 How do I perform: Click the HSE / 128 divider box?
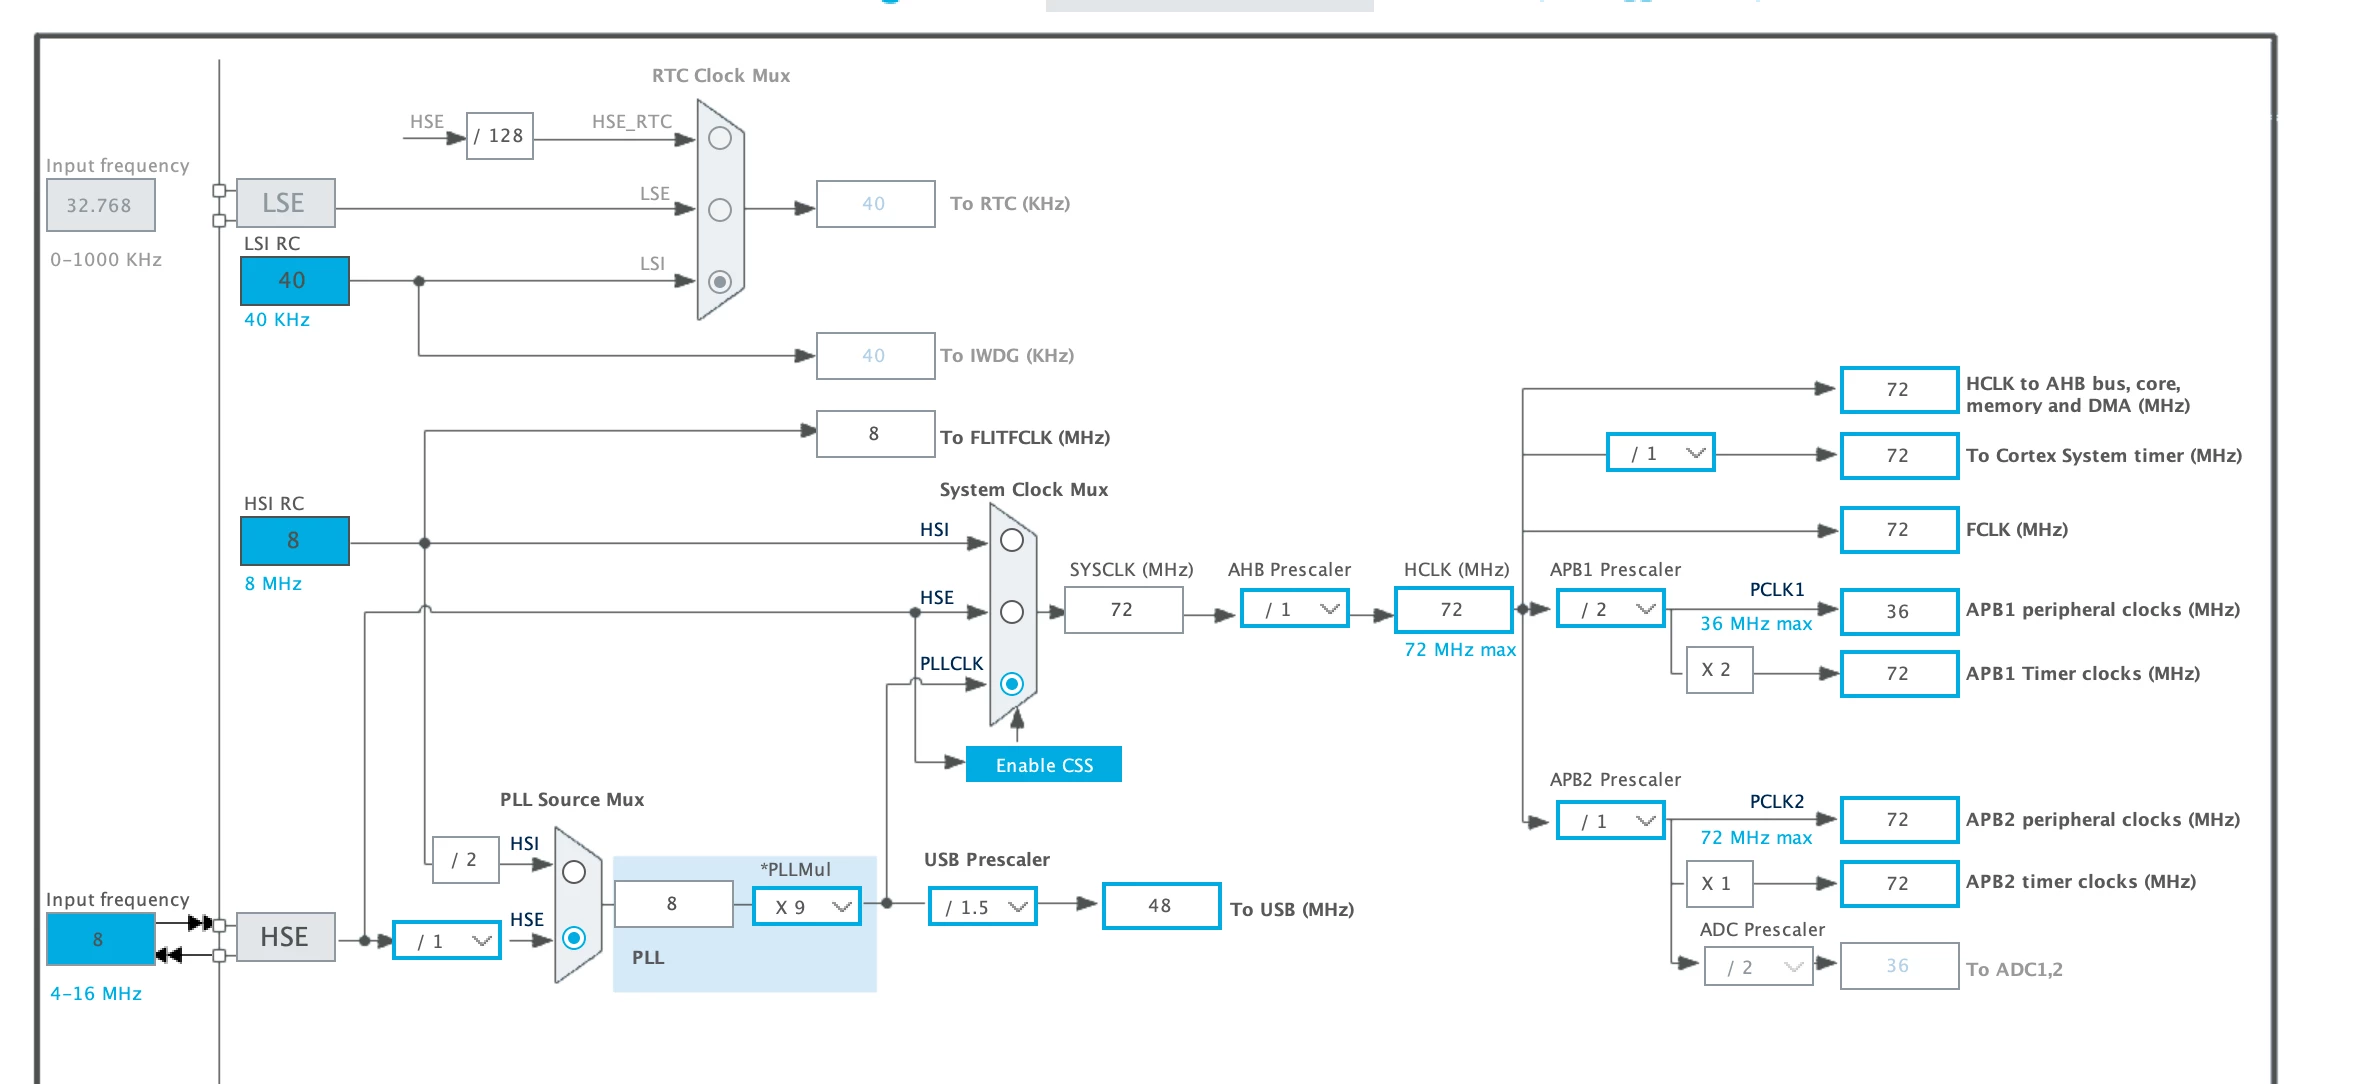500,135
